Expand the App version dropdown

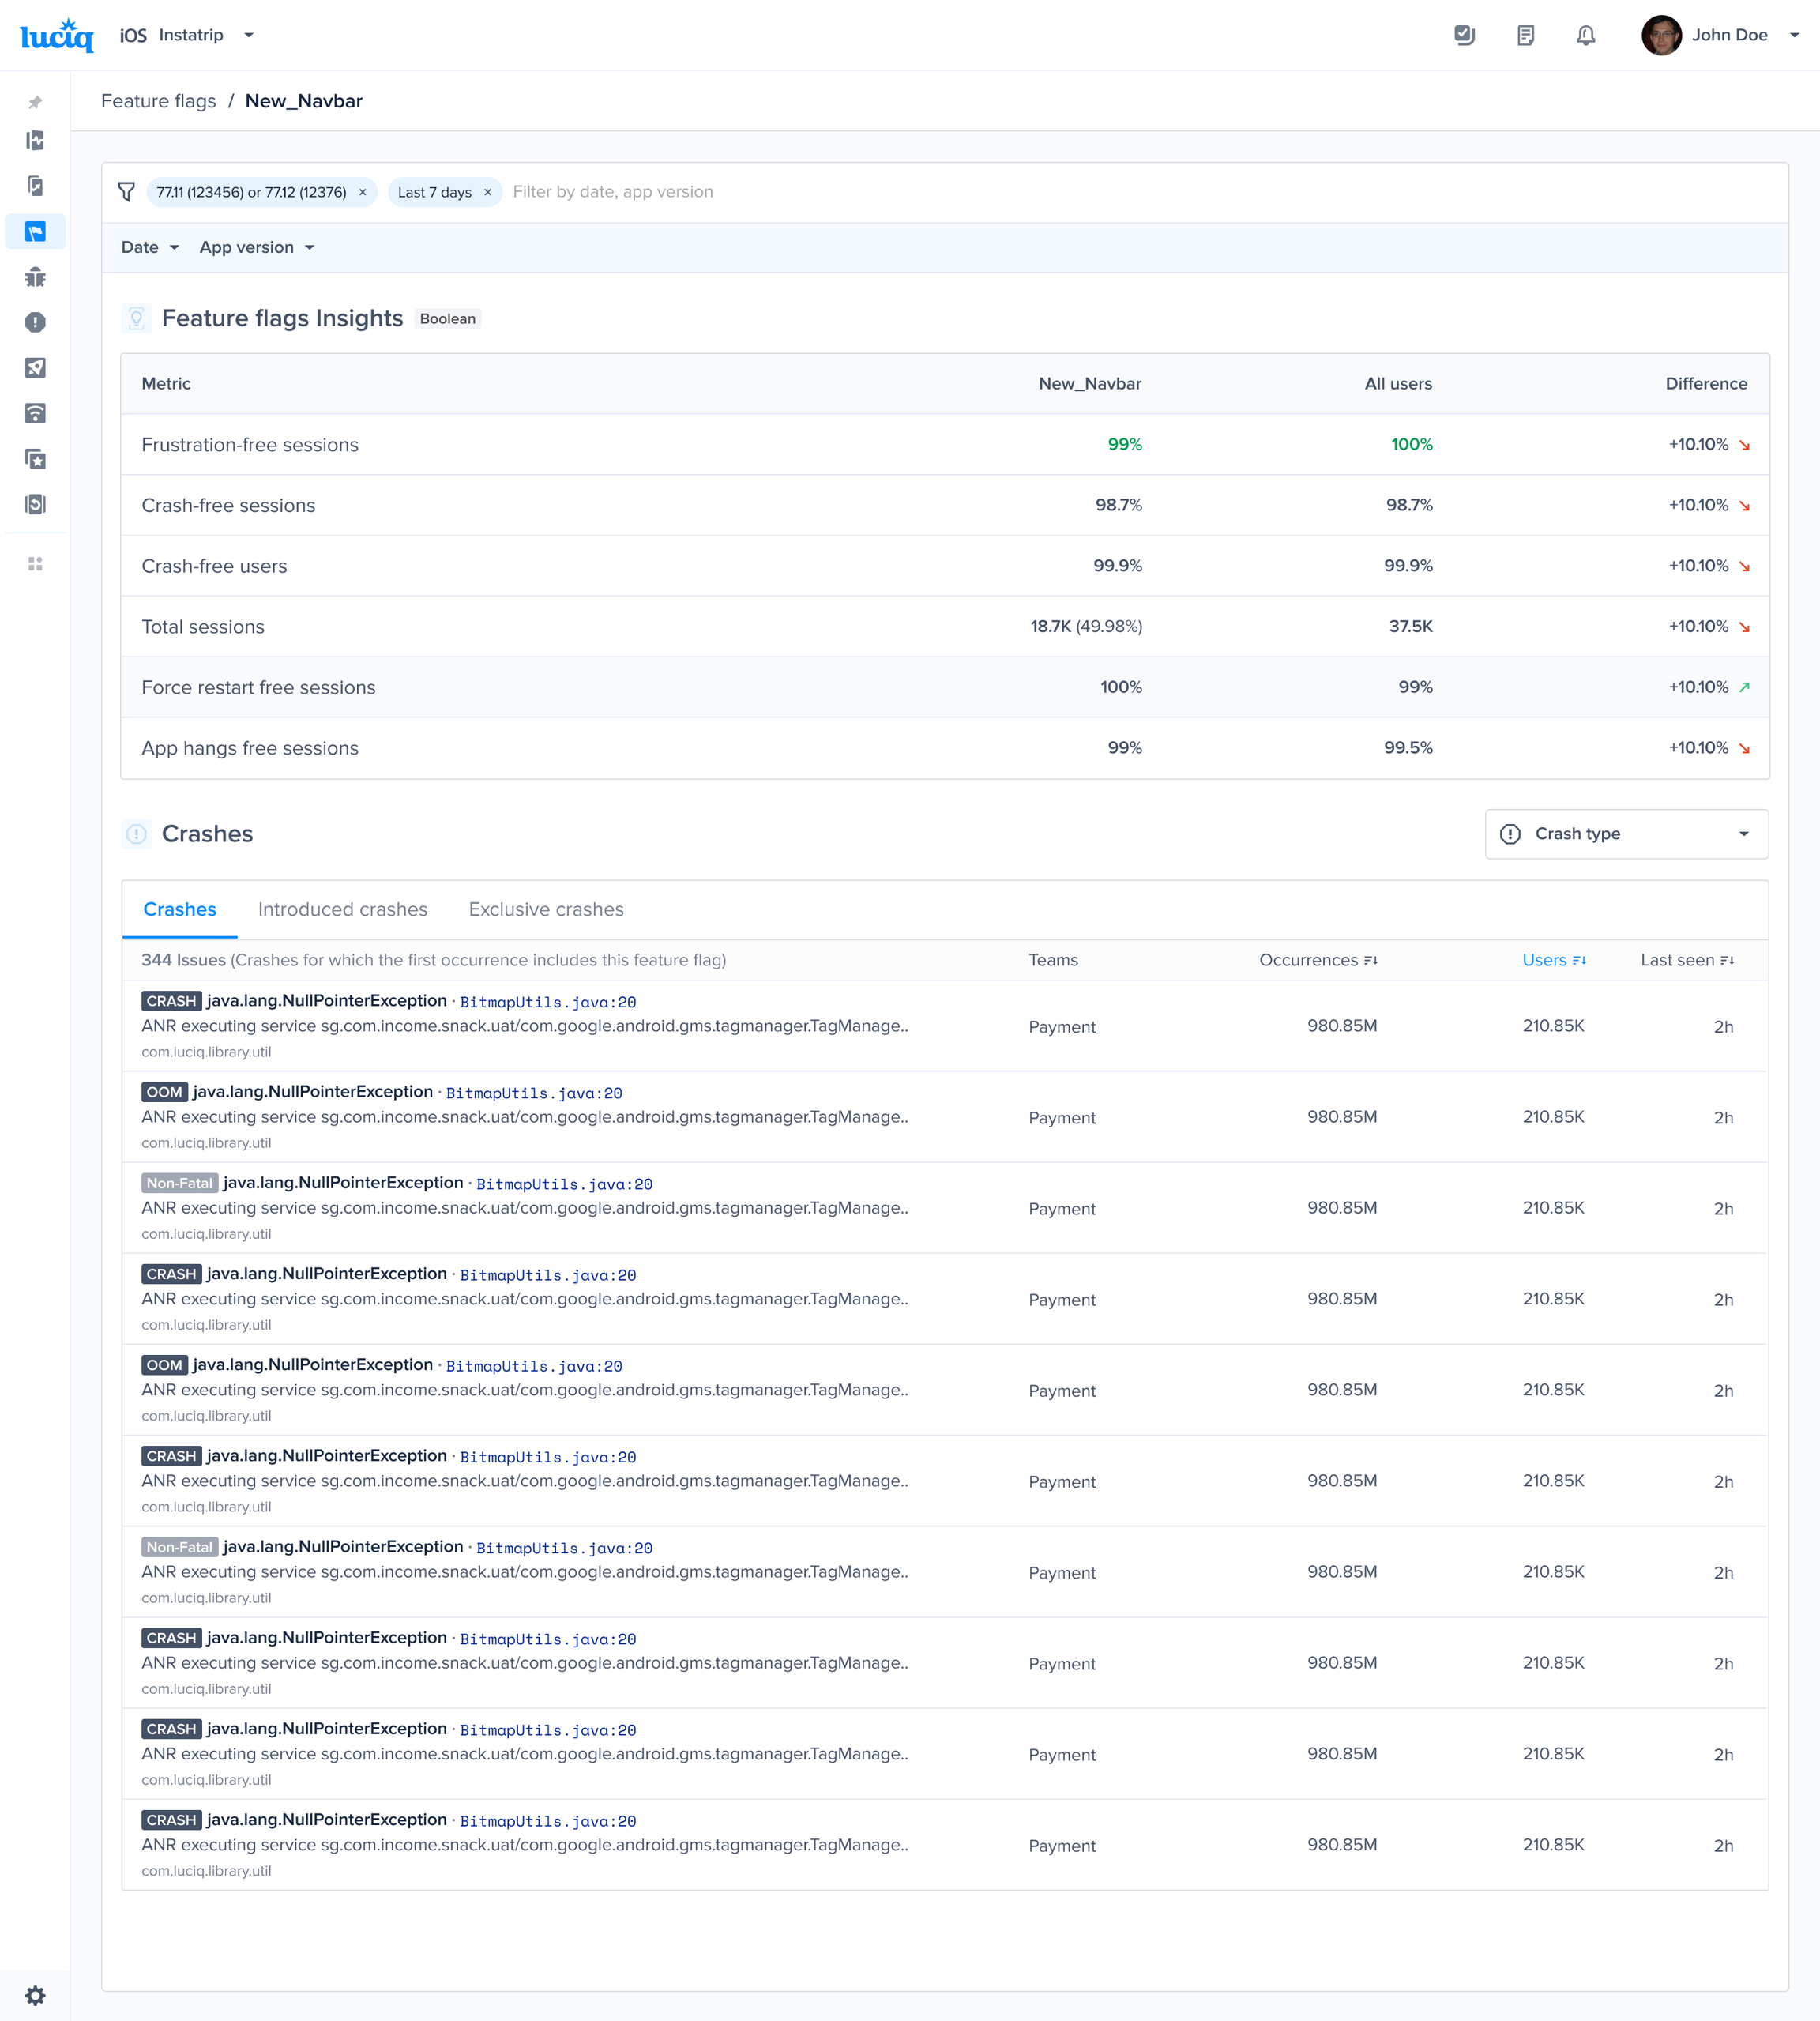(256, 247)
